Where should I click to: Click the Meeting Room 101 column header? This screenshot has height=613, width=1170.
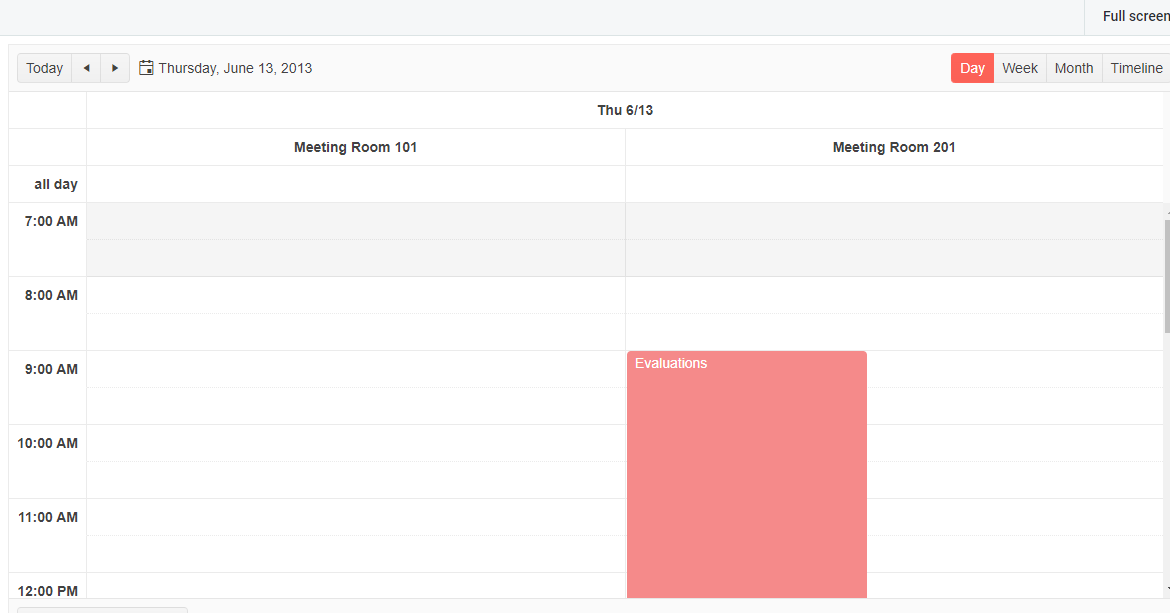point(355,147)
